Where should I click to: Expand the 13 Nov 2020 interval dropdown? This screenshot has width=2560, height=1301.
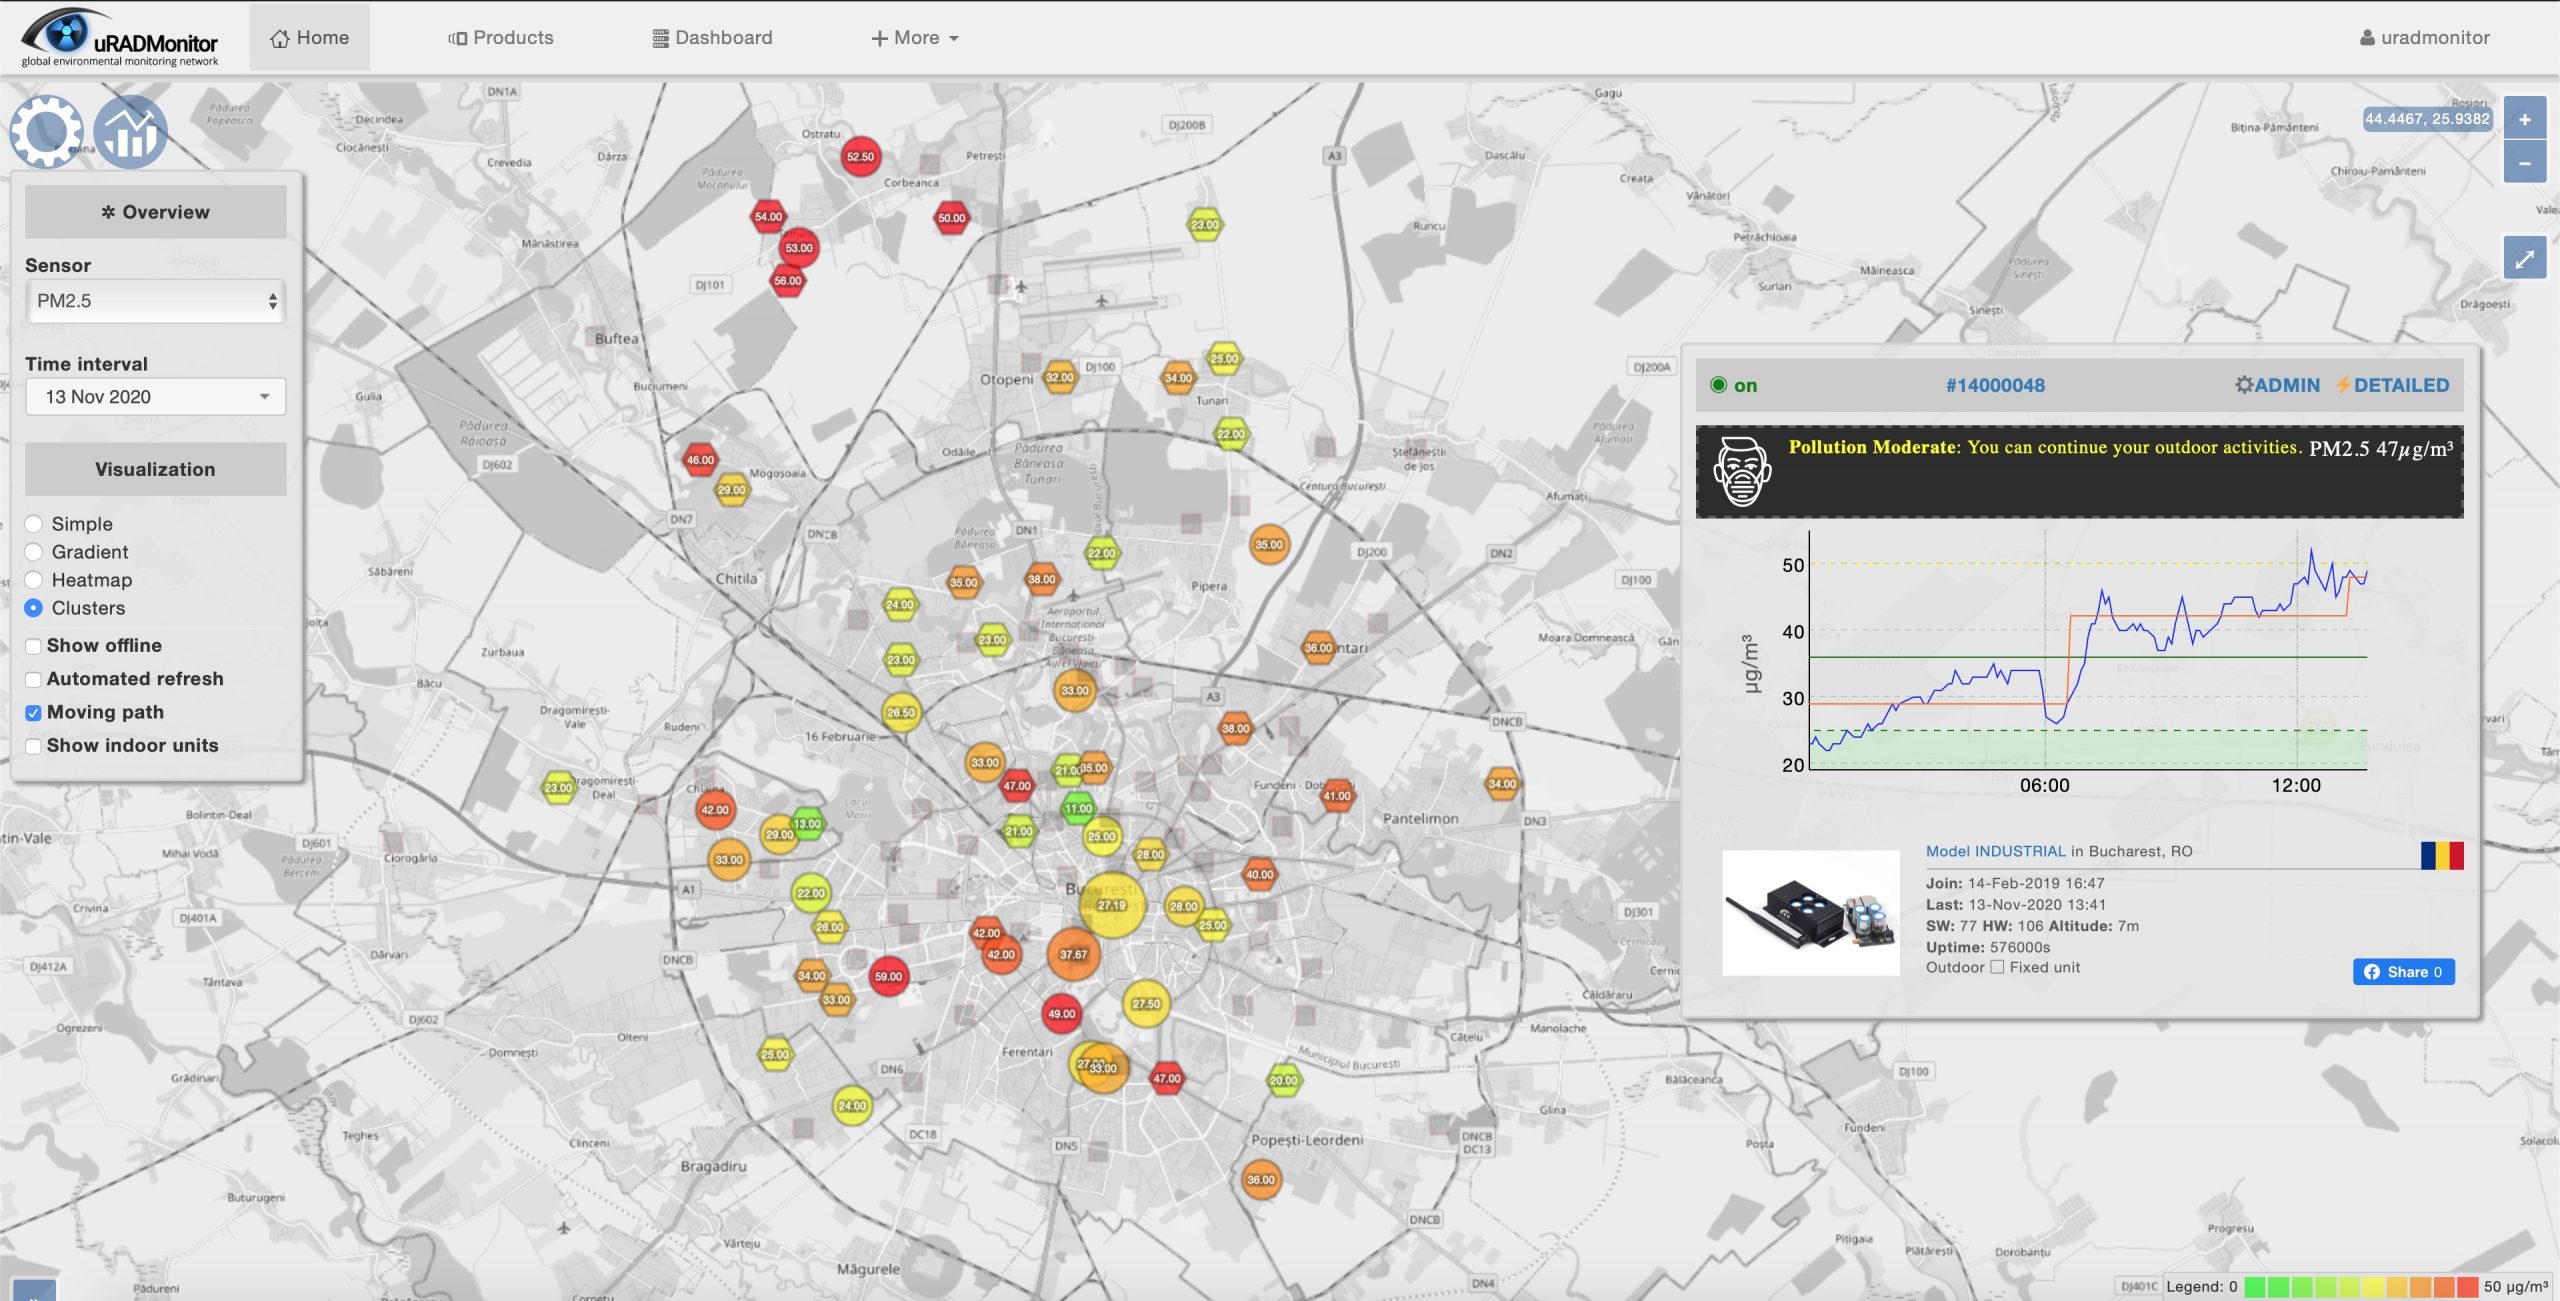[x=155, y=397]
